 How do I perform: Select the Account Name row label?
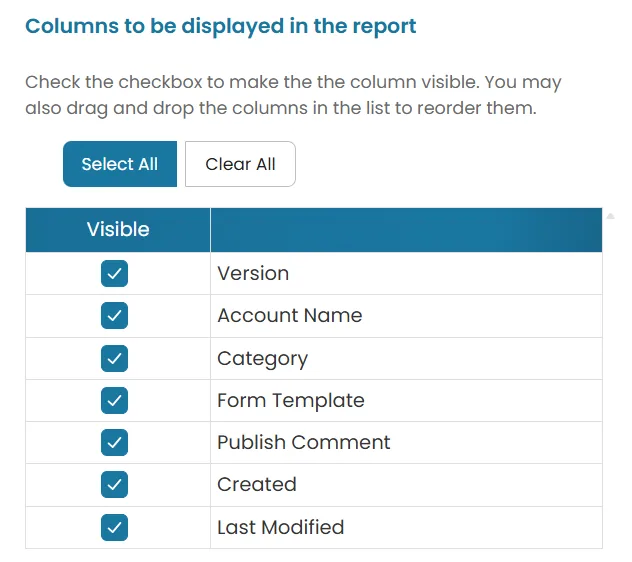coord(290,315)
